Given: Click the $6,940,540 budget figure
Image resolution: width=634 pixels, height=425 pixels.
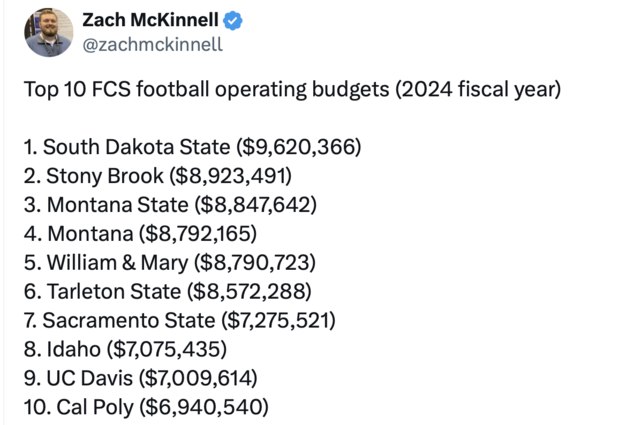Looking at the screenshot, I should pos(204,407).
